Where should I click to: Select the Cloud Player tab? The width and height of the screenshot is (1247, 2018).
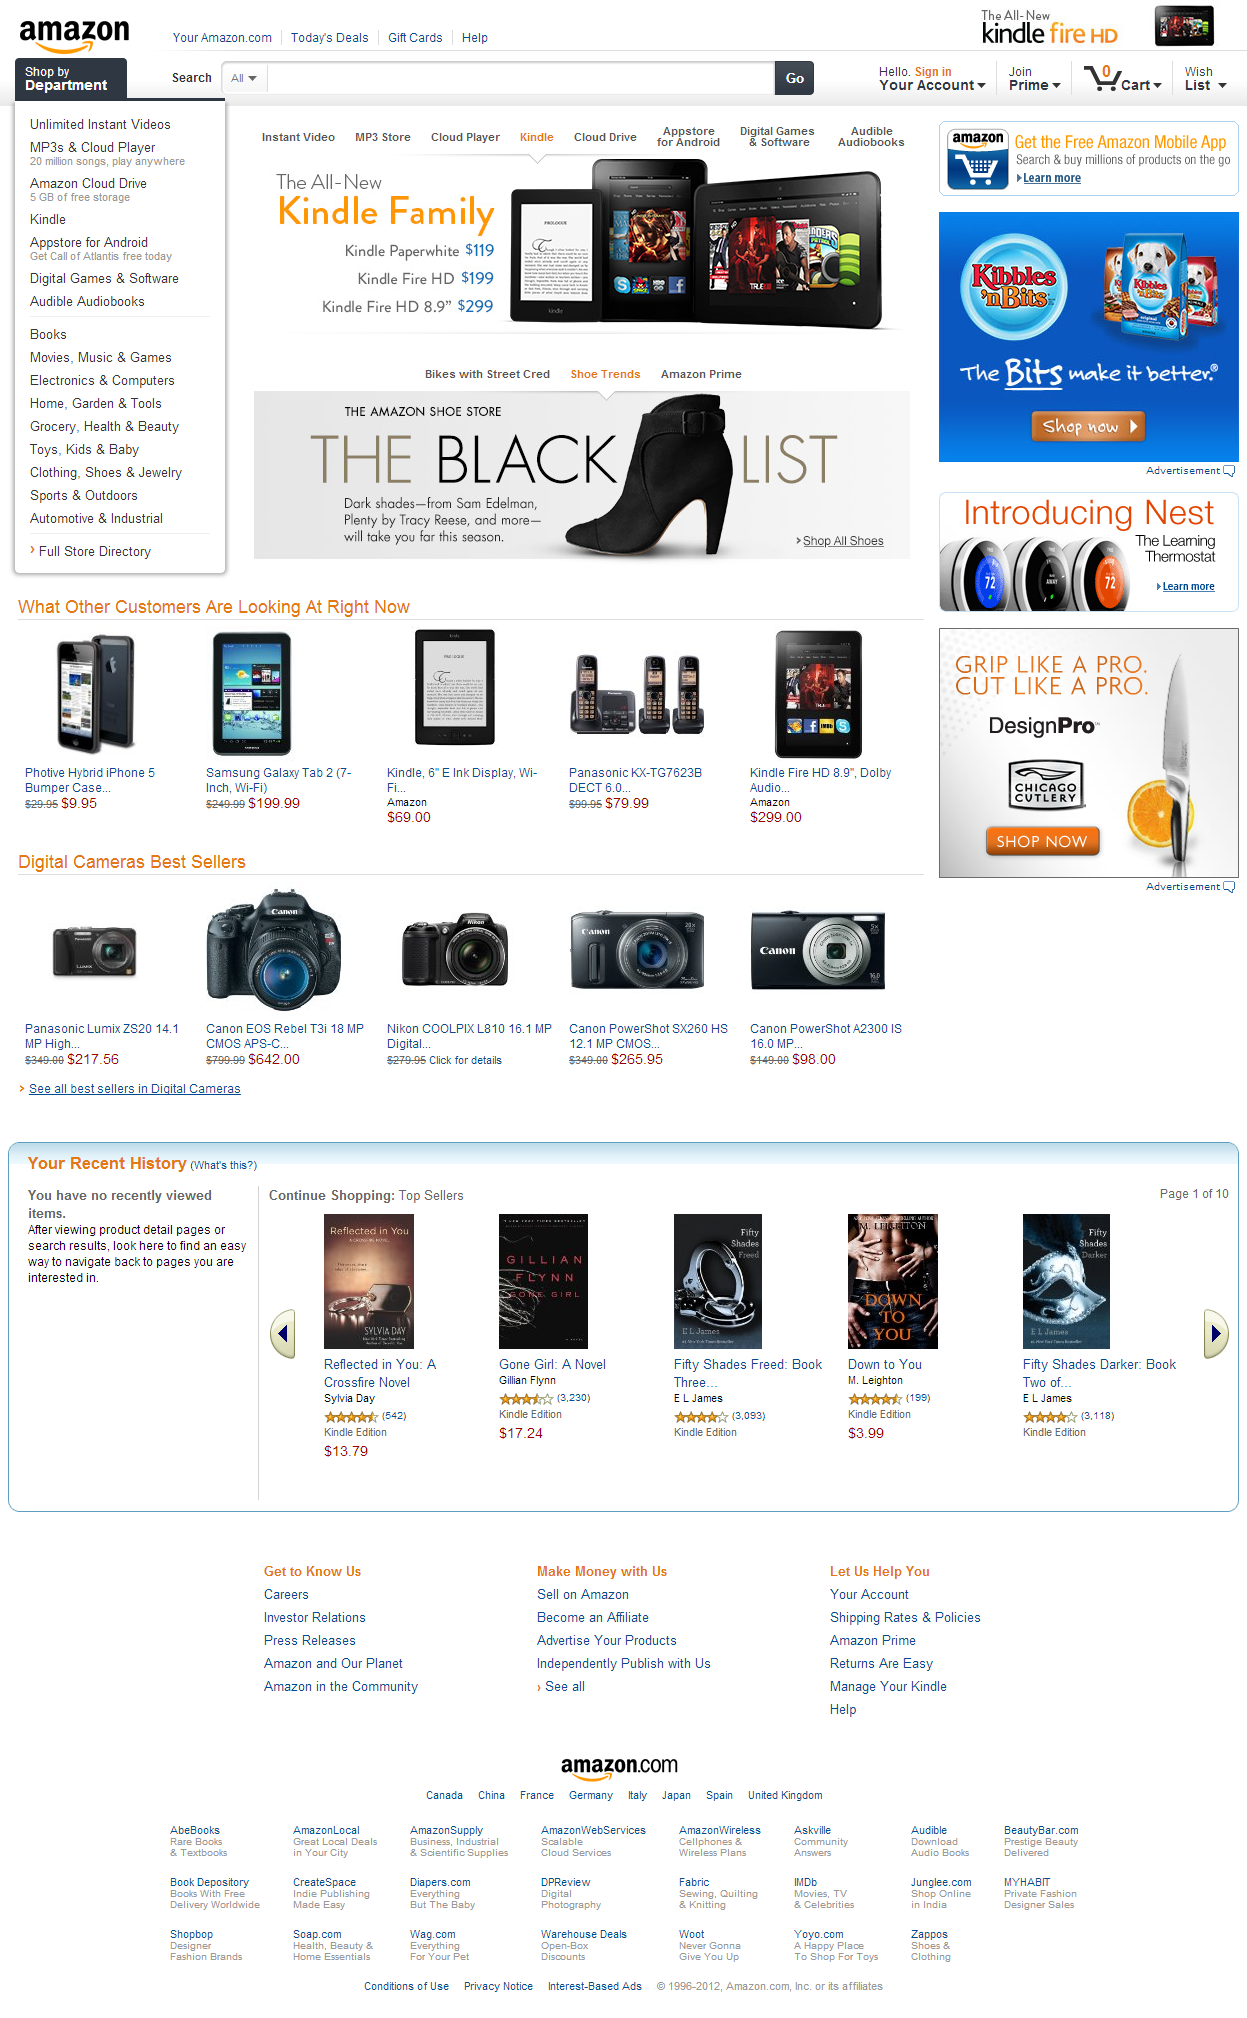tap(465, 137)
